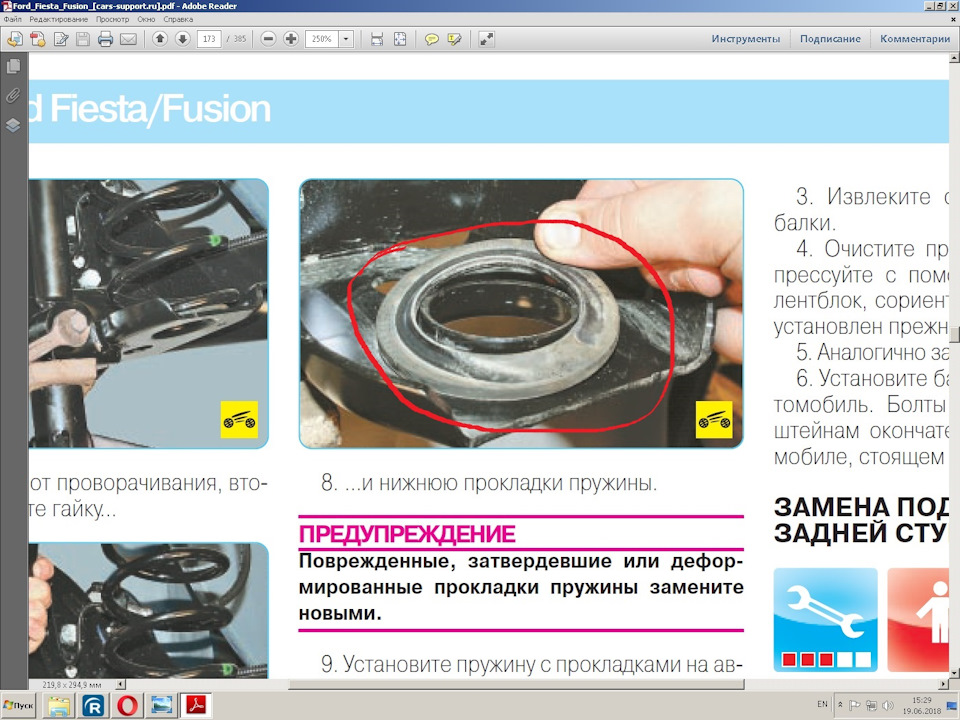Click the volume speaker tray icon
960x720 pixels.
(x=888, y=705)
